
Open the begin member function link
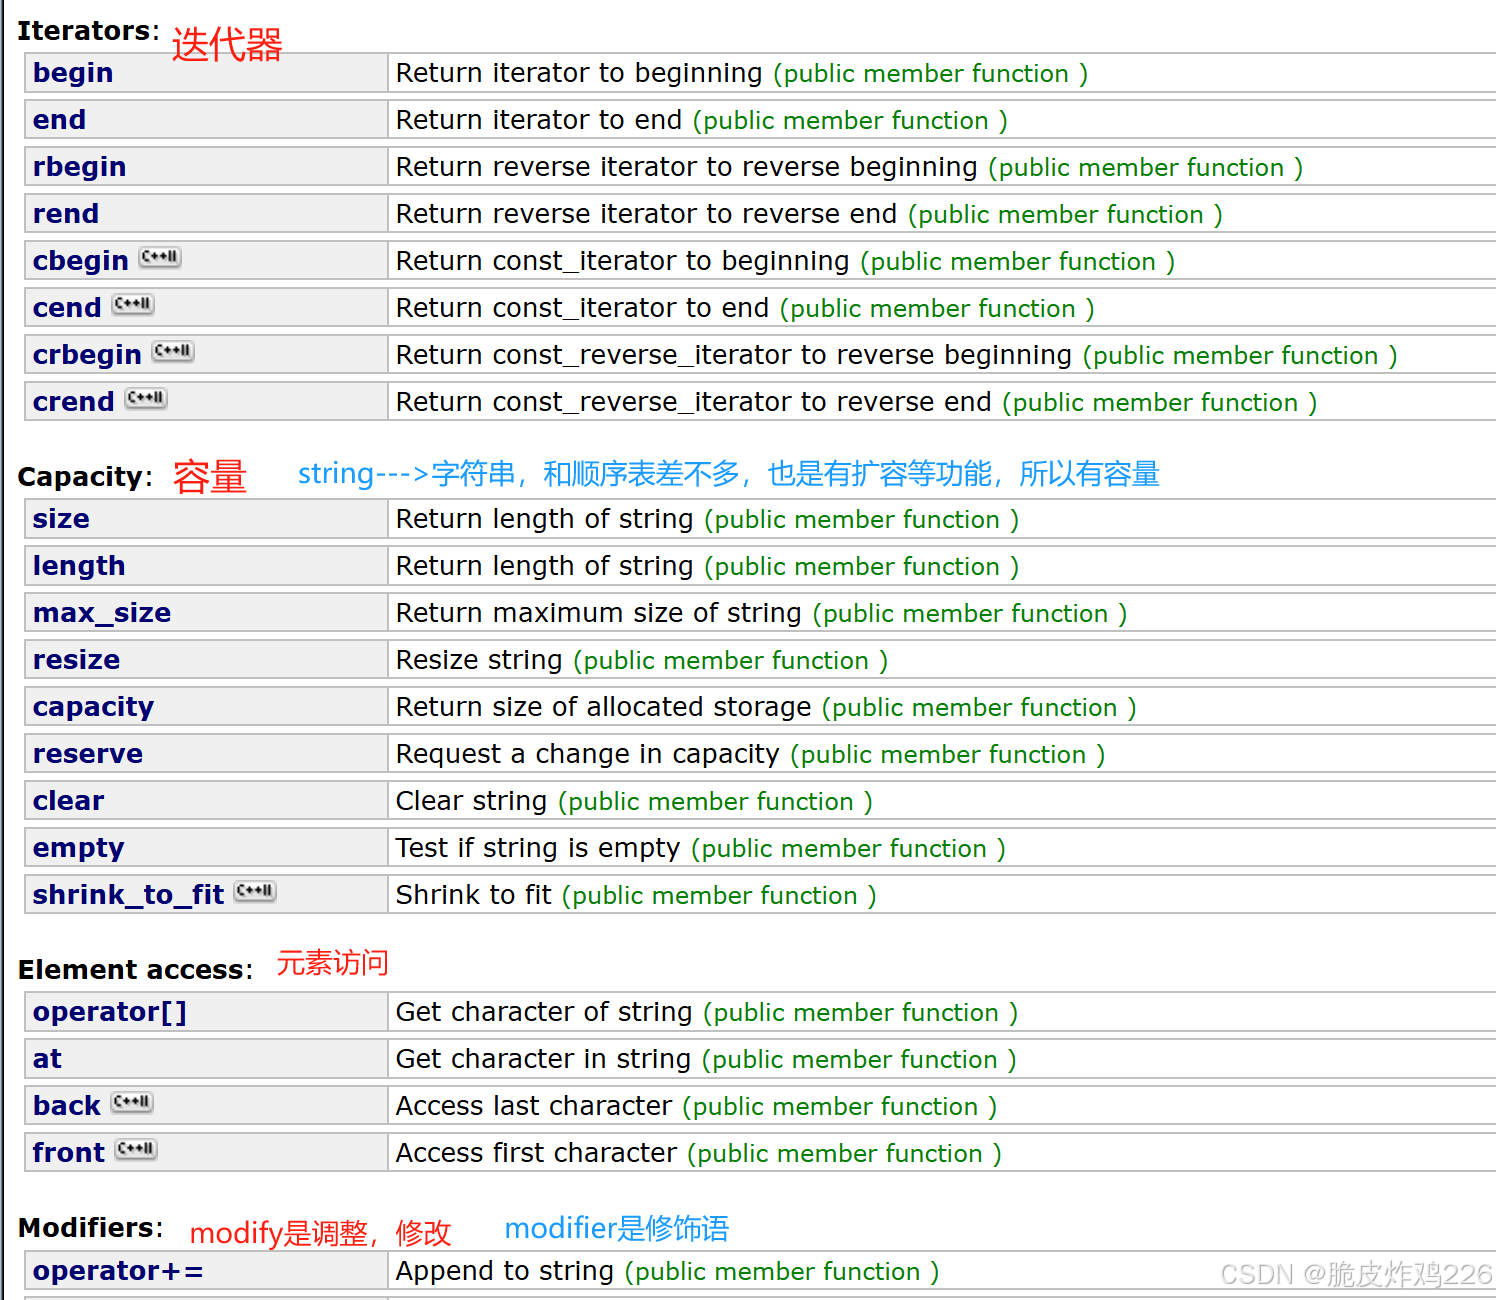73,73
